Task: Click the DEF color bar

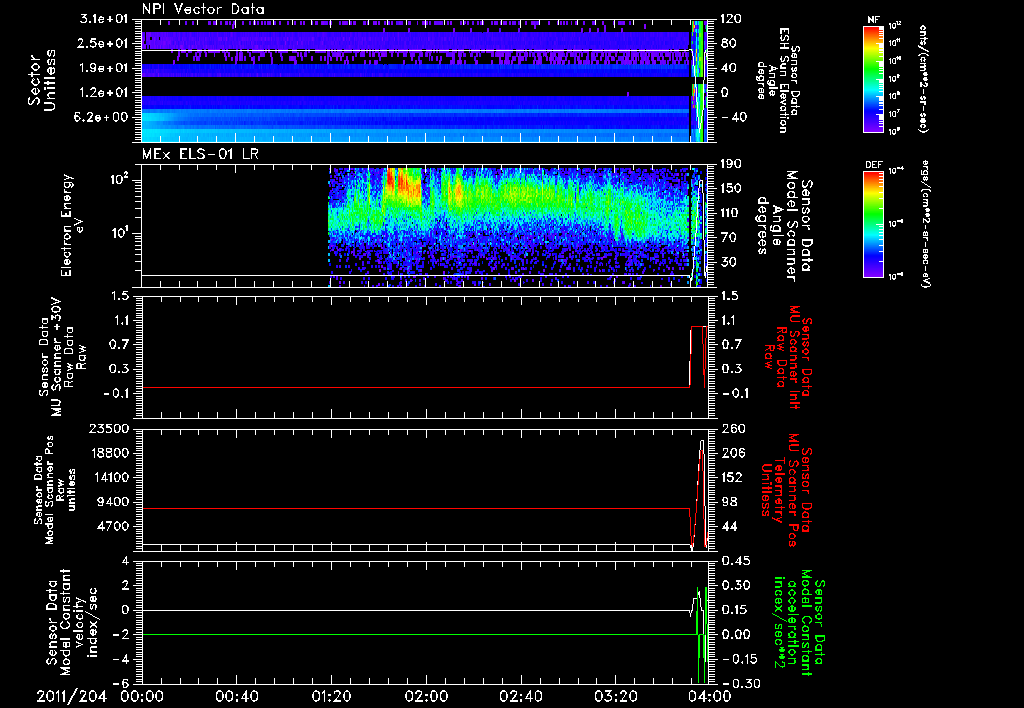Action: click(874, 223)
